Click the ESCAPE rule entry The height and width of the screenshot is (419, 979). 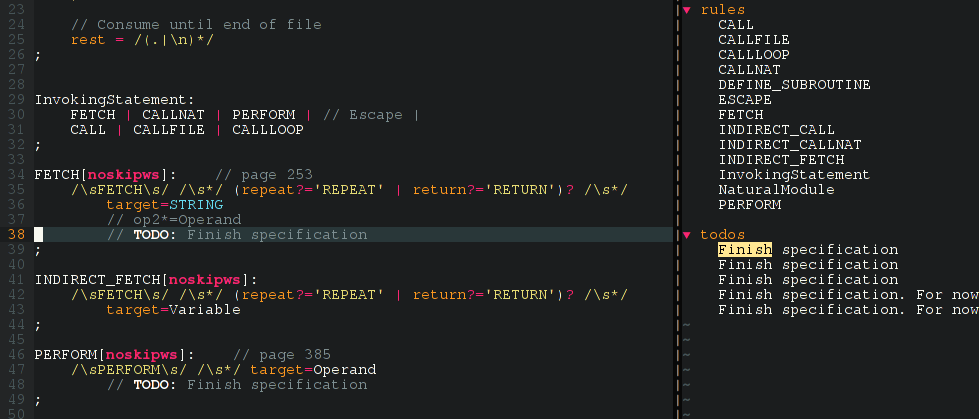point(744,100)
